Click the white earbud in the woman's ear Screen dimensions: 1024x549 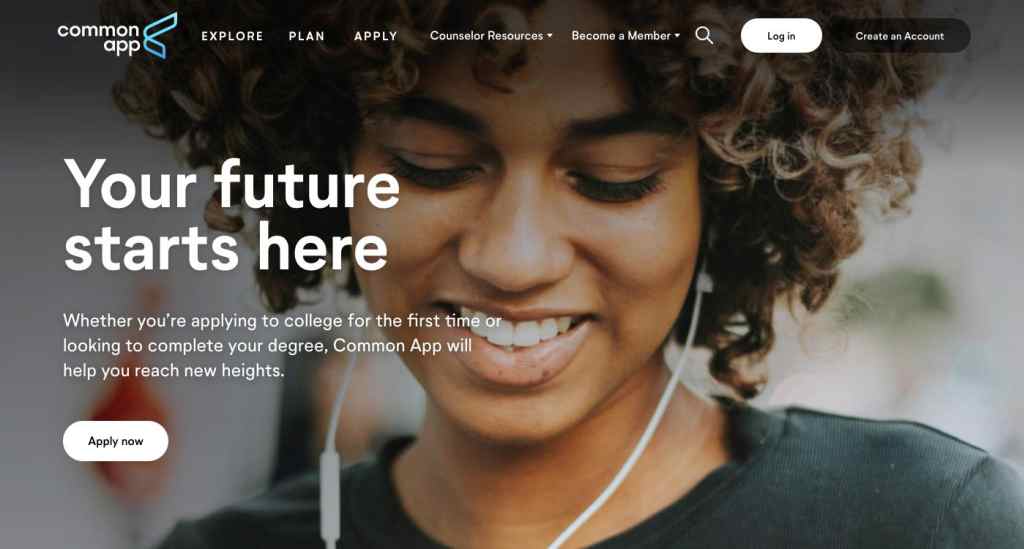click(x=704, y=279)
